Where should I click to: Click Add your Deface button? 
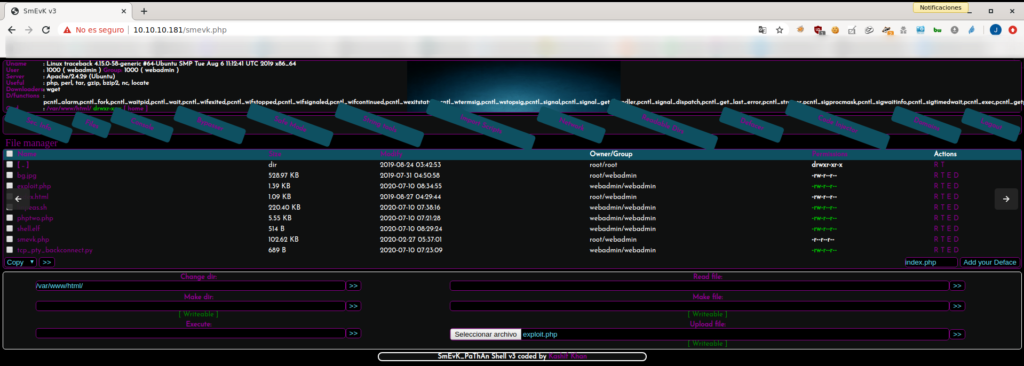(x=989, y=262)
